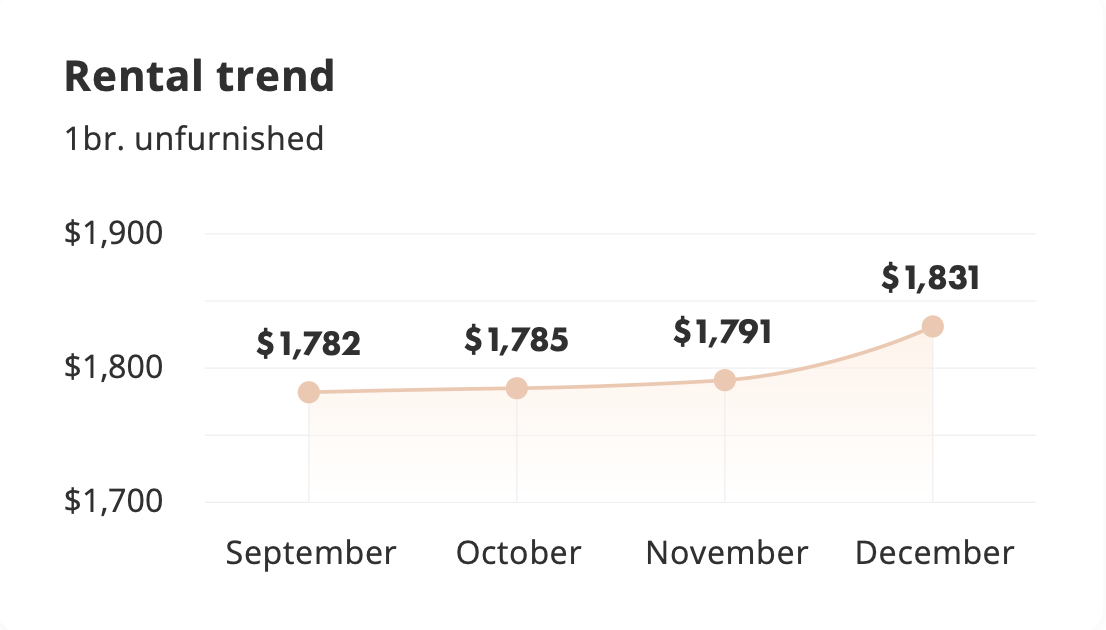Click the October data point marker
Image resolution: width=1106 pixels, height=630 pixels.
pyautogui.click(x=517, y=388)
